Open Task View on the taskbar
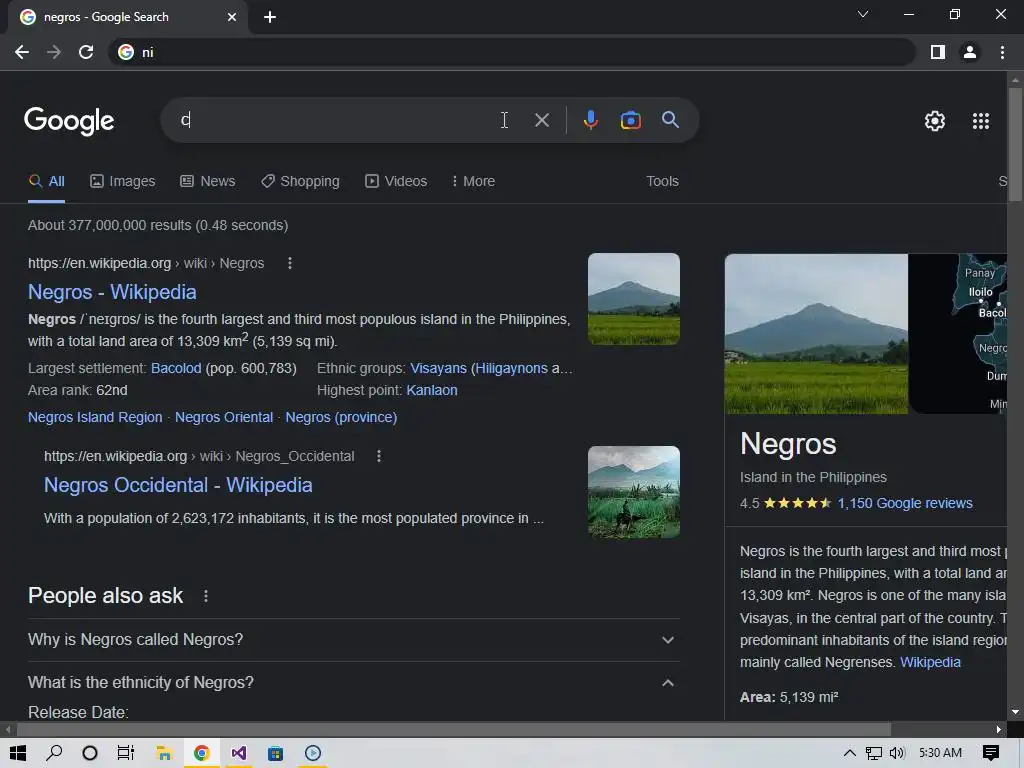 coord(125,753)
